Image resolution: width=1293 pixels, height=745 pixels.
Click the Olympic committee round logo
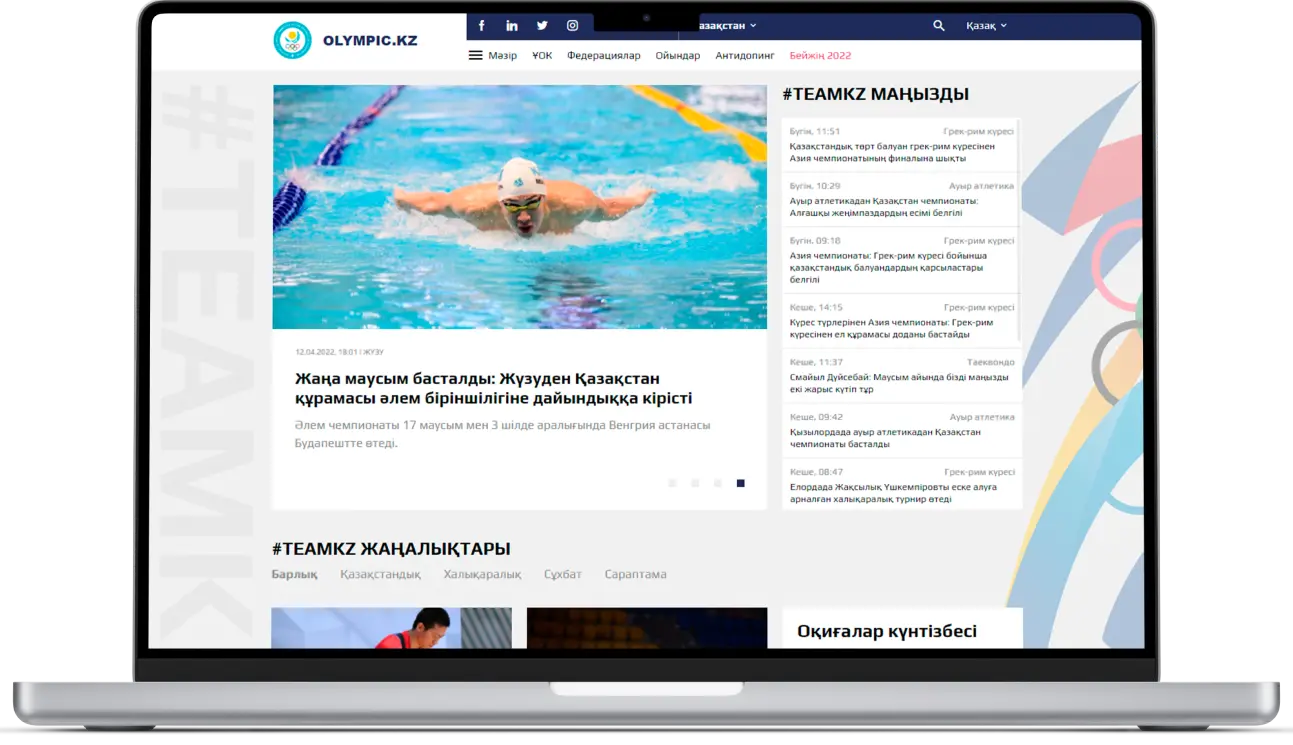click(292, 41)
